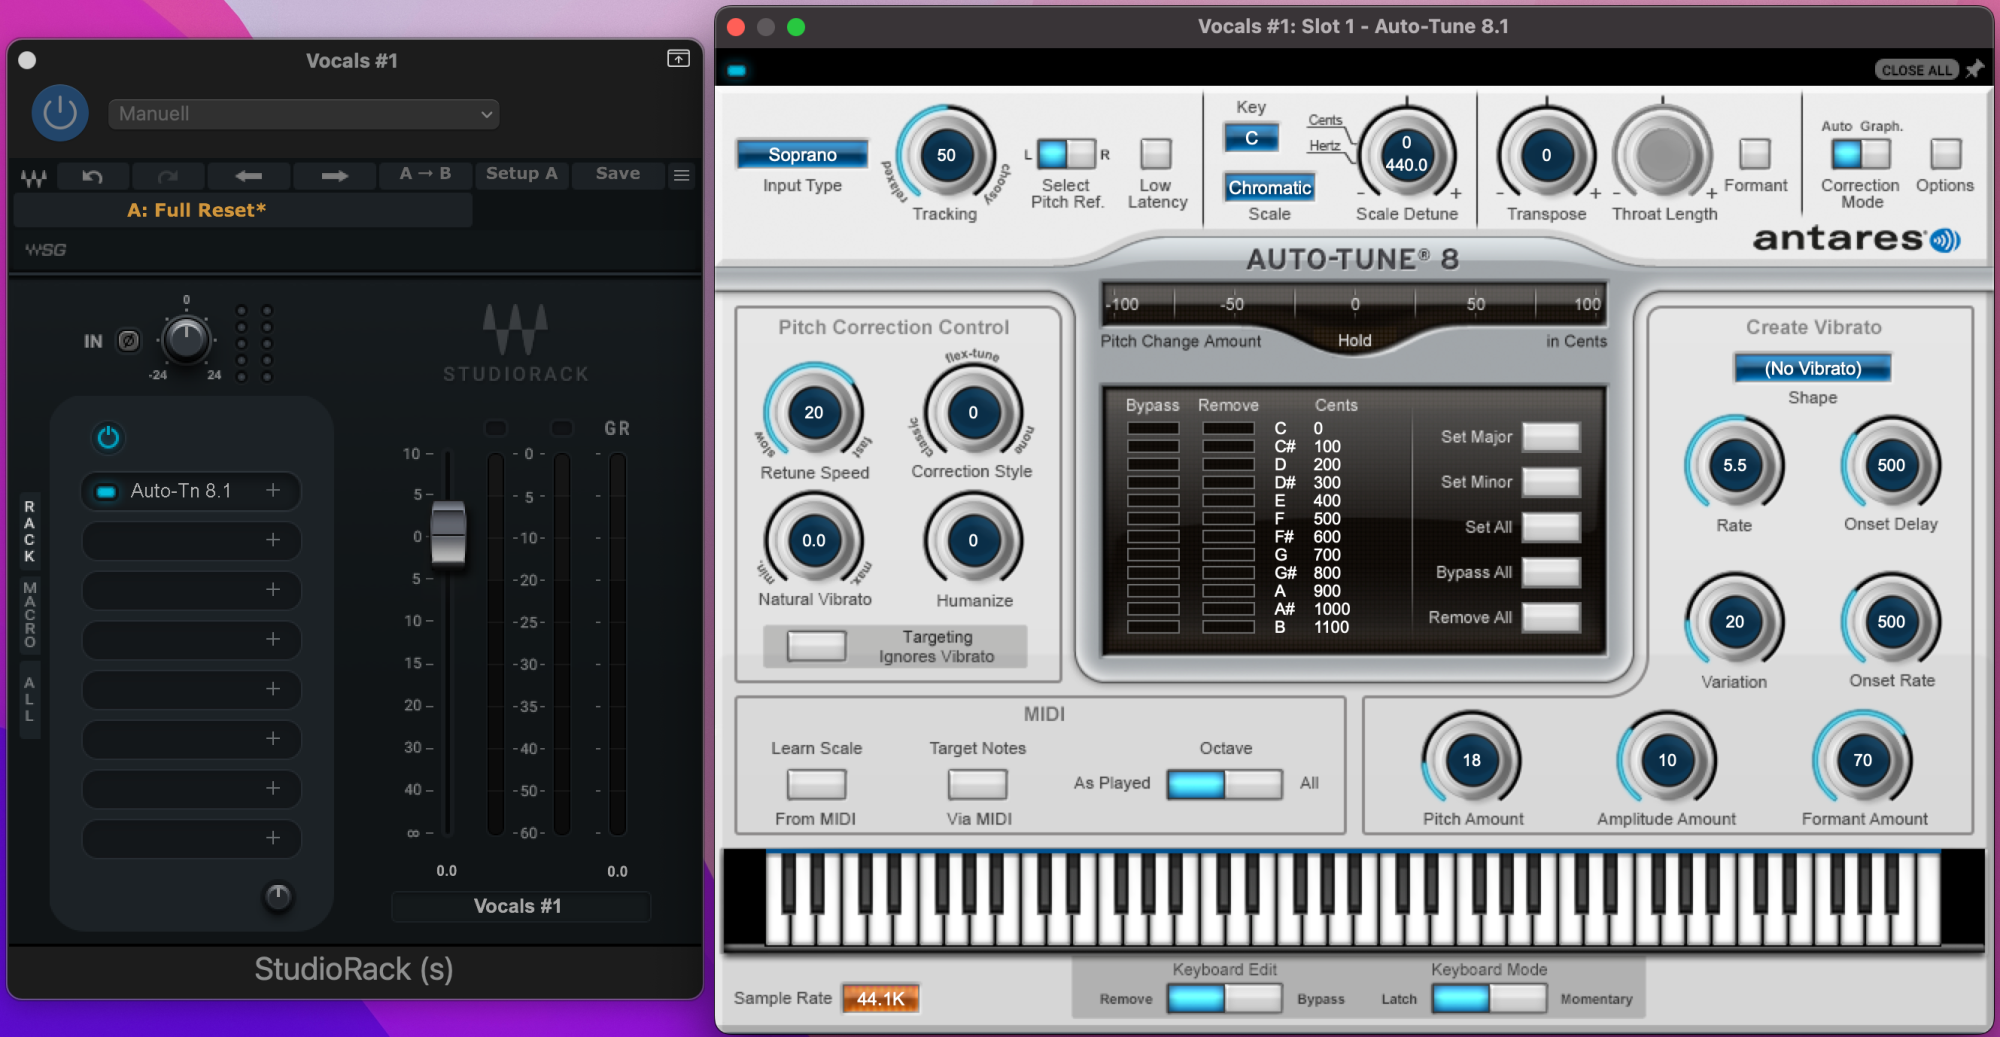Click the 44.1K sample rate display
Screen dimensions: 2000x1037
(x=880, y=998)
